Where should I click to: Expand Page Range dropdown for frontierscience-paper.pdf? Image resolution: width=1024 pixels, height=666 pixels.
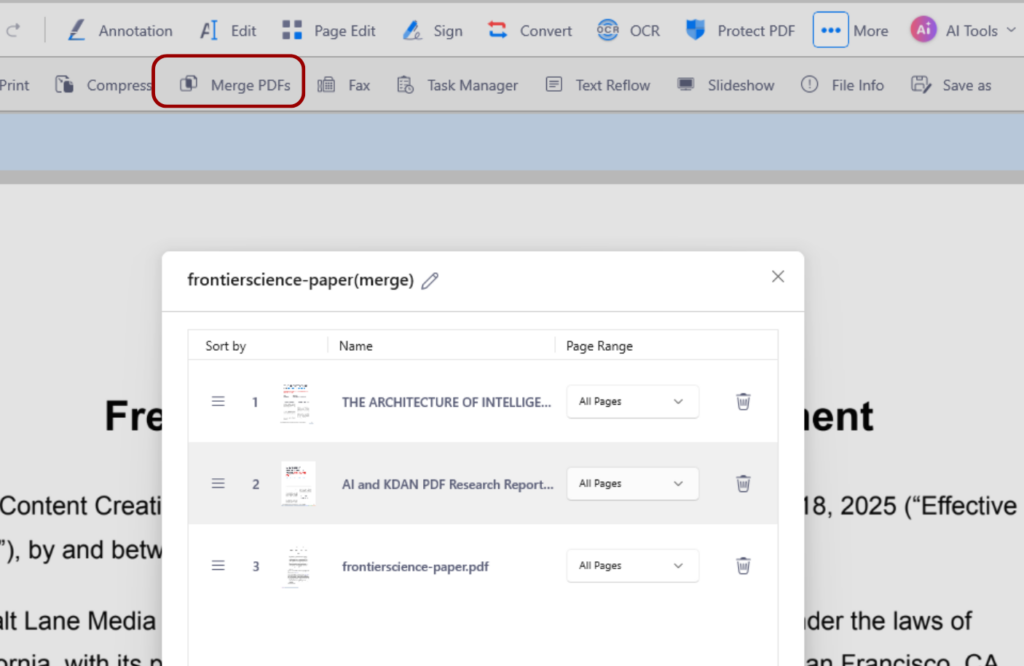coord(632,565)
